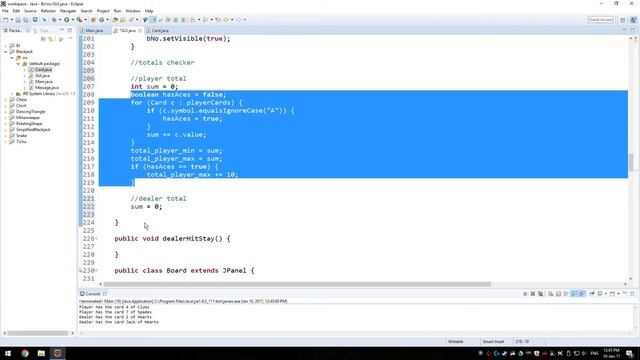Viewport: 640px width, 360px height.
Task: Open Chrome from the taskbar
Action: pos(25,353)
